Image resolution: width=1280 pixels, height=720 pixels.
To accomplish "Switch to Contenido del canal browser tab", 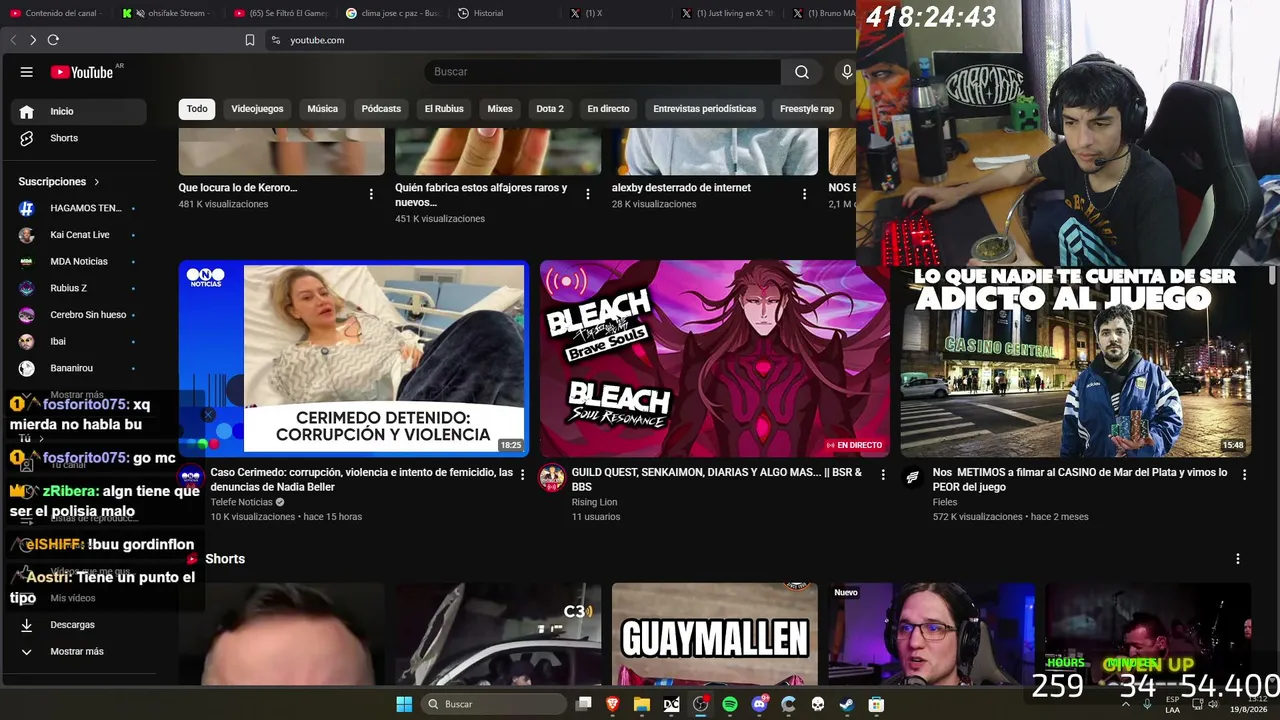I will [x=56, y=13].
